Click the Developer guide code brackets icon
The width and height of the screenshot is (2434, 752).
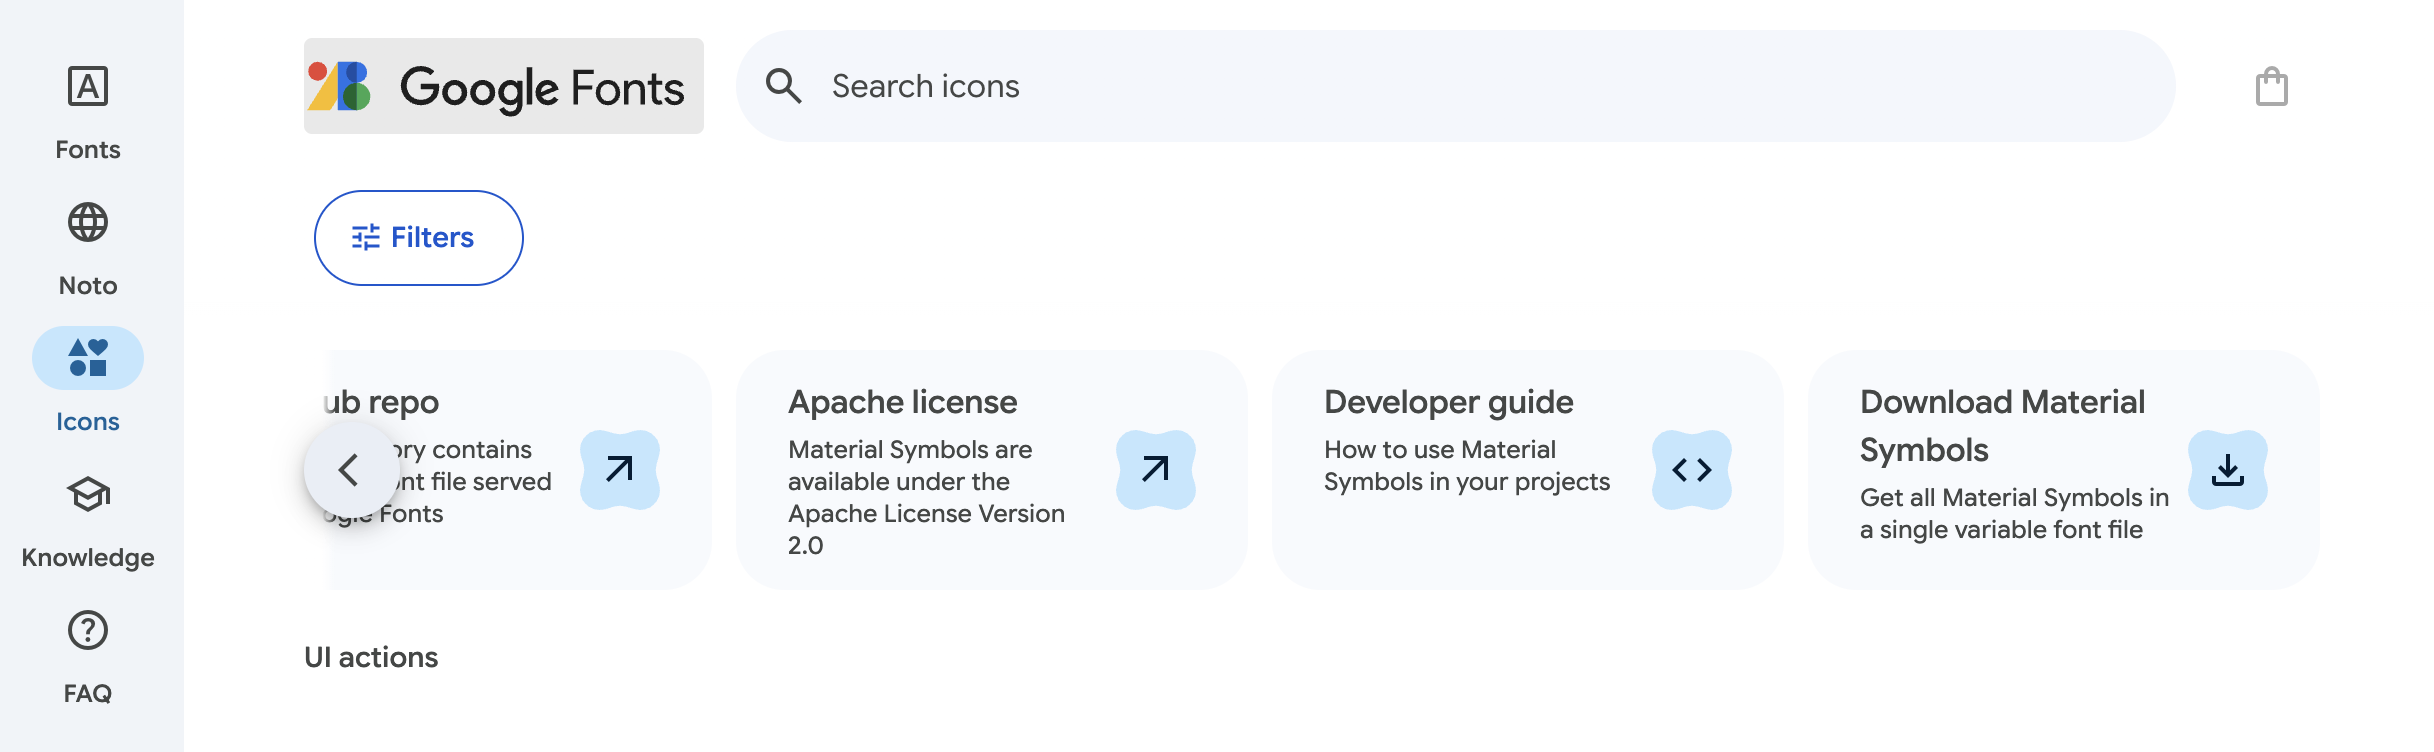pyautogui.click(x=1692, y=470)
